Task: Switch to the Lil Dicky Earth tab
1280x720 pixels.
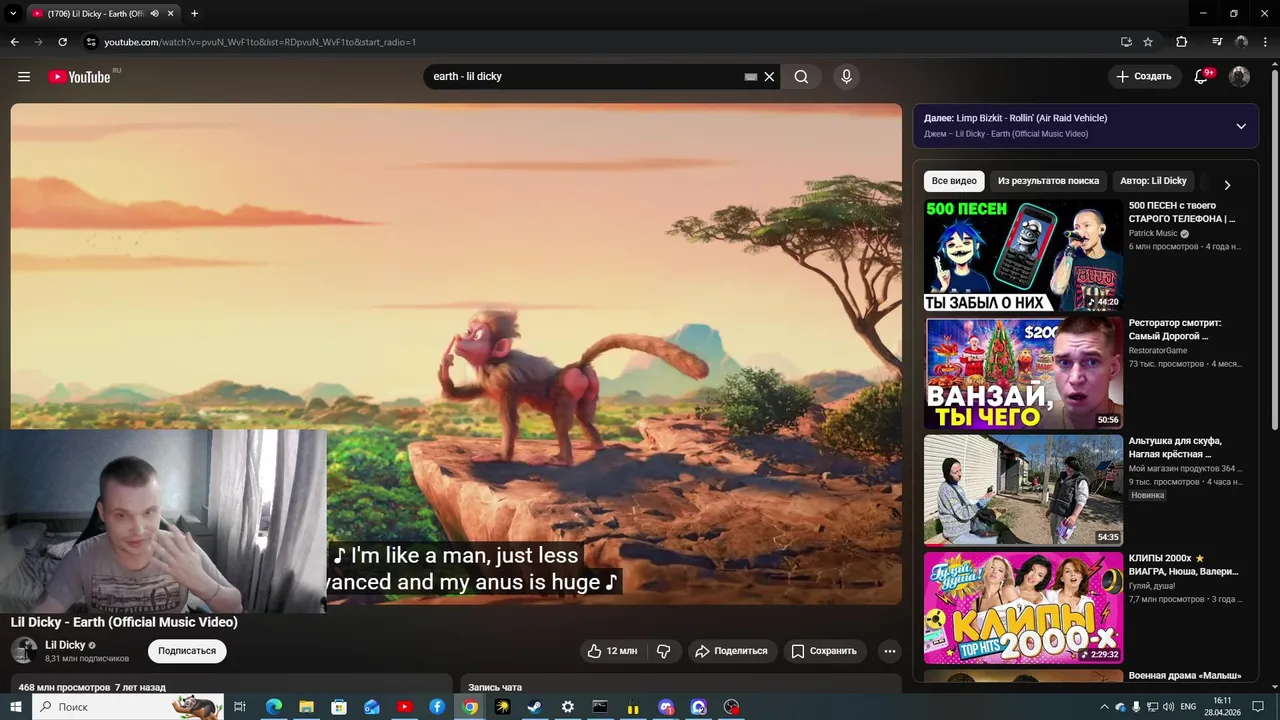Action: [95, 14]
